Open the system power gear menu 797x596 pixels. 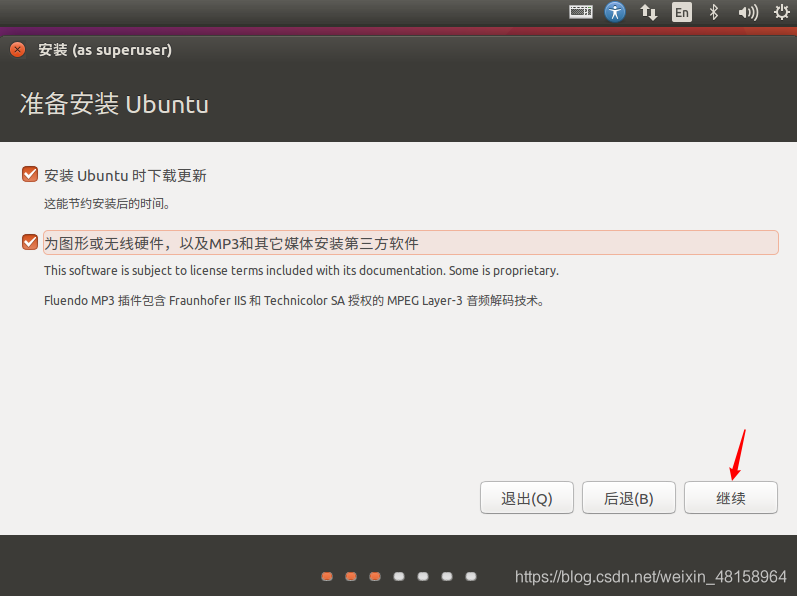[782, 12]
